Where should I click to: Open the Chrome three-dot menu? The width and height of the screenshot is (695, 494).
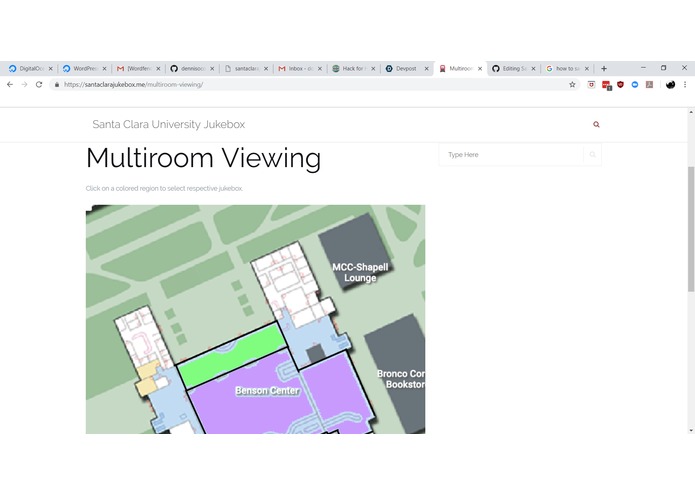coord(685,84)
